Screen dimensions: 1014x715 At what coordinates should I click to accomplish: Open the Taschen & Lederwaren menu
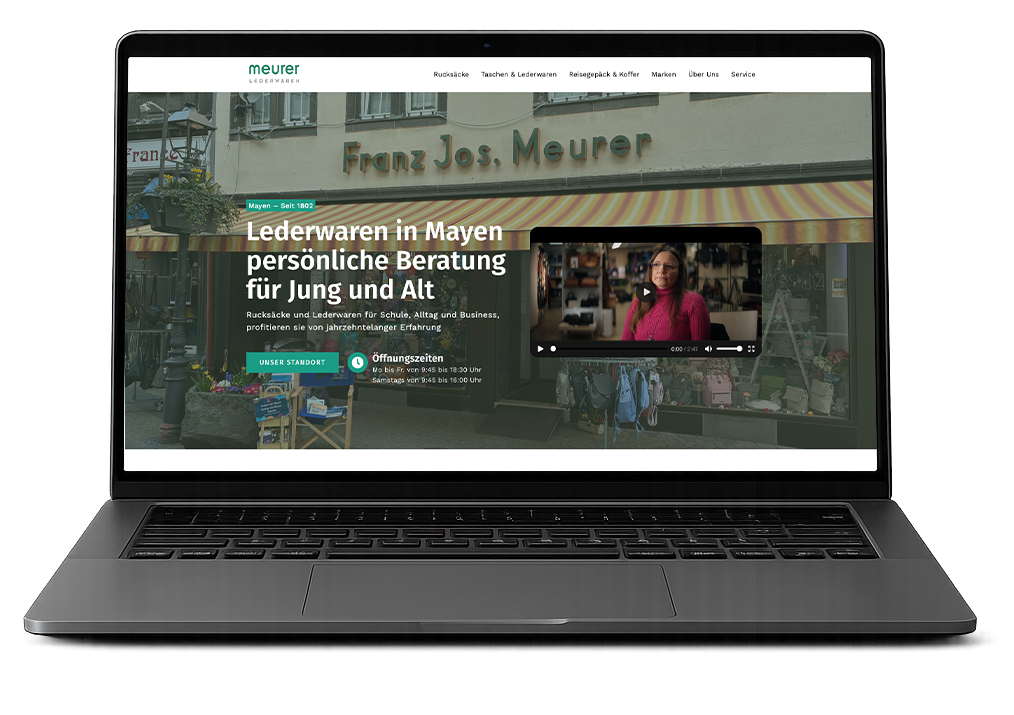[519, 74]
